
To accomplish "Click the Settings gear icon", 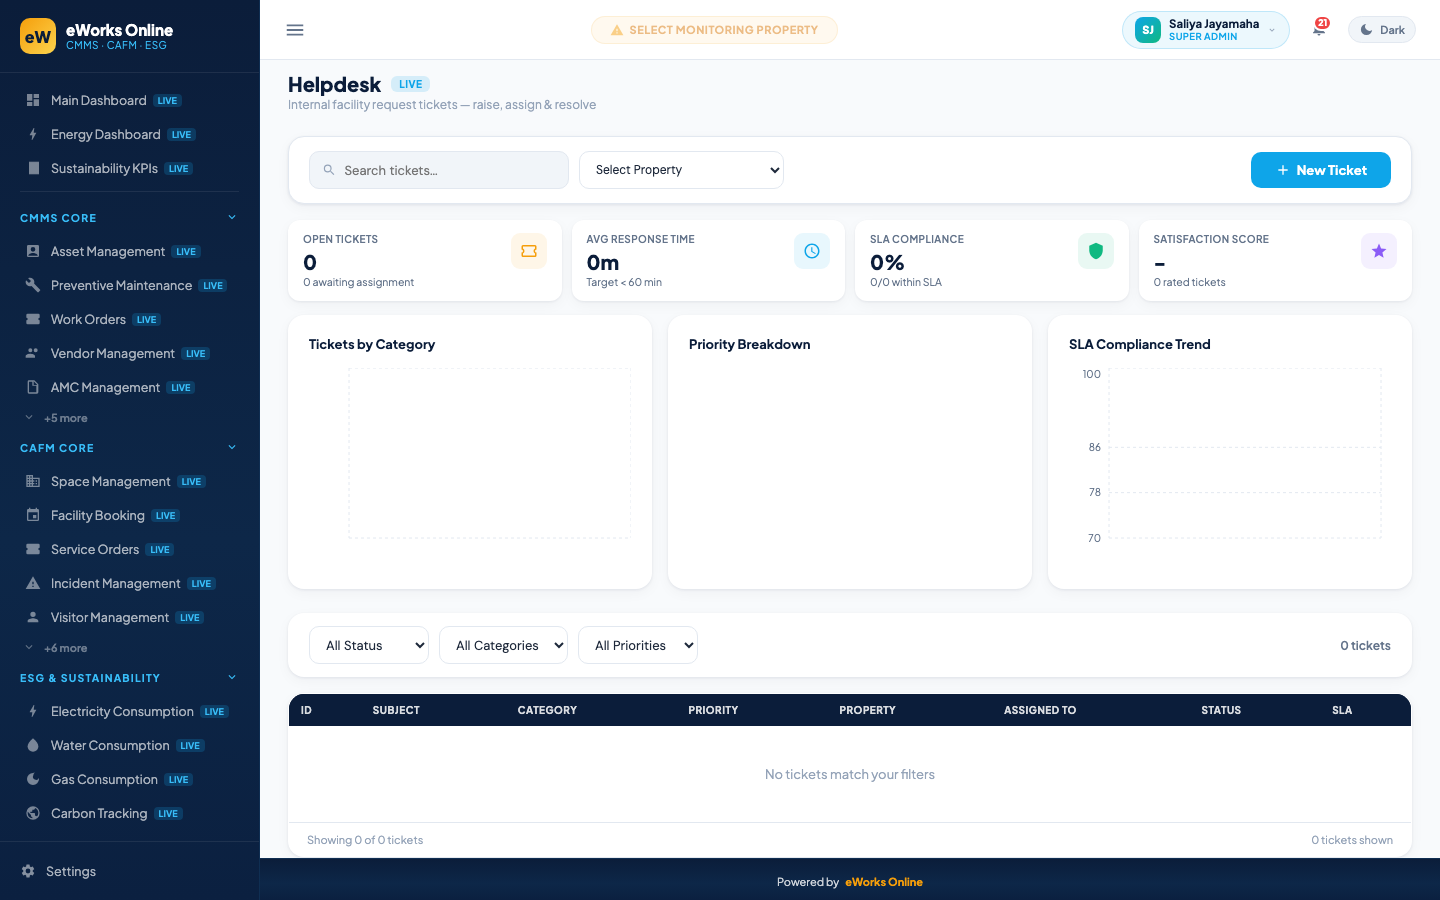I will tap(28, 871).
